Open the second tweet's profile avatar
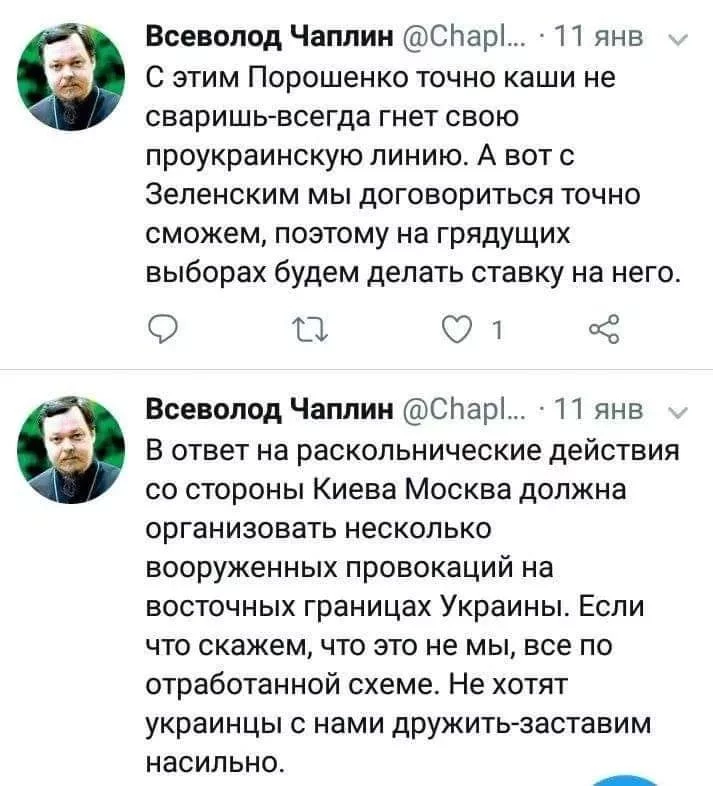The image size is (713, 786). pyautogui.click(x=72, y=447)
